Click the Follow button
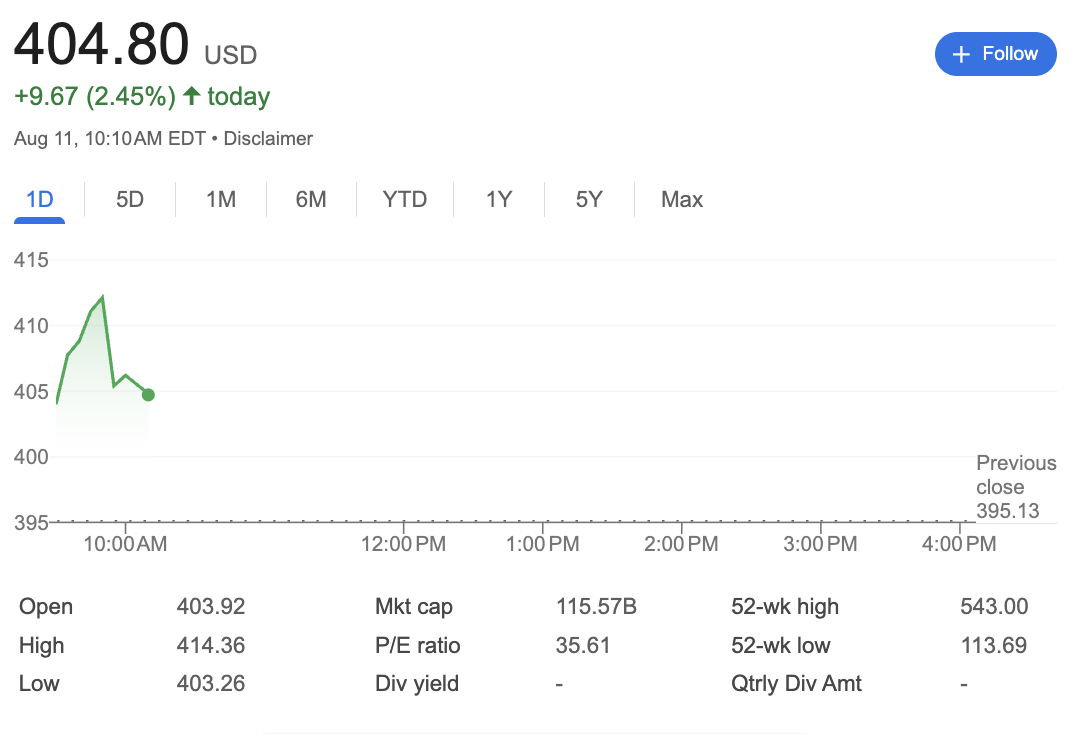 [996, 54]
